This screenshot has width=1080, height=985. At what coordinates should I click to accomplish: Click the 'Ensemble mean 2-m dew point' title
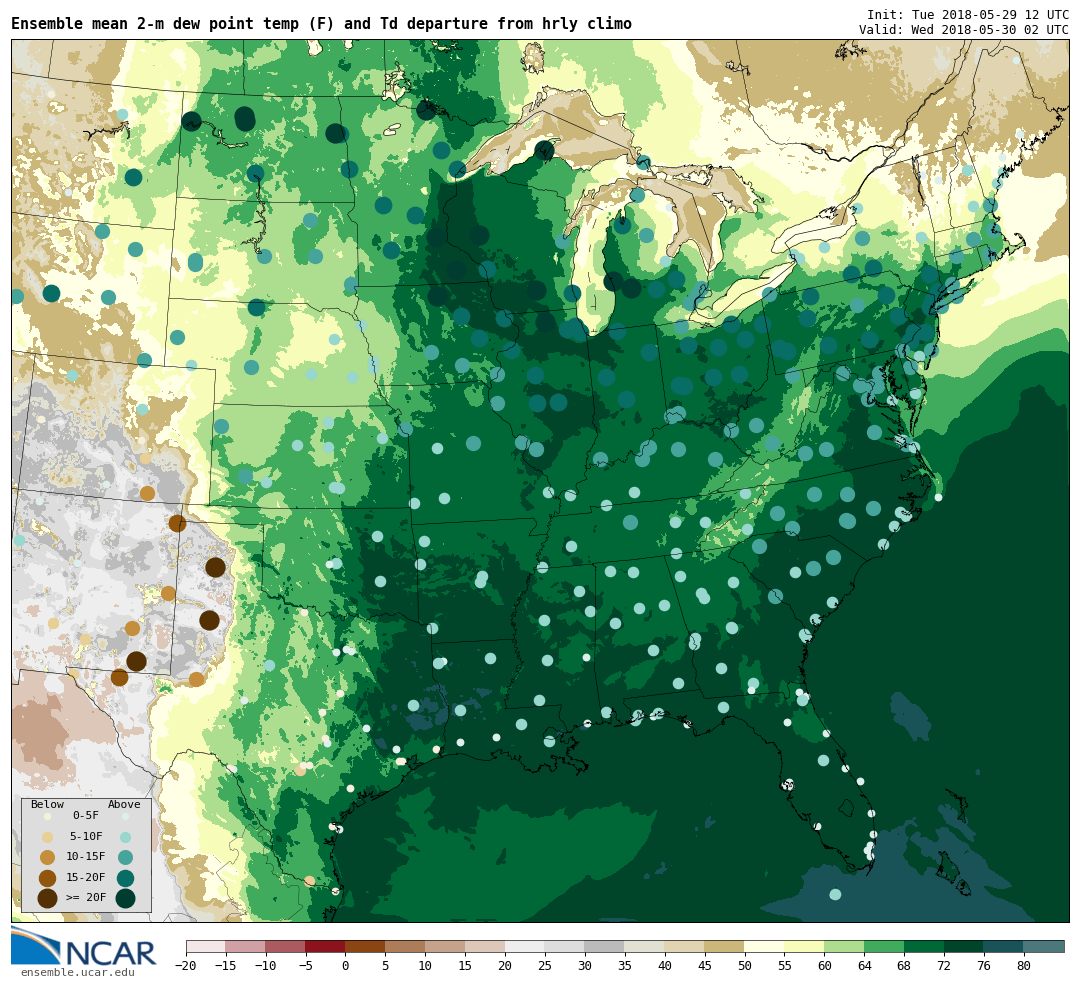tap(321, 24)
